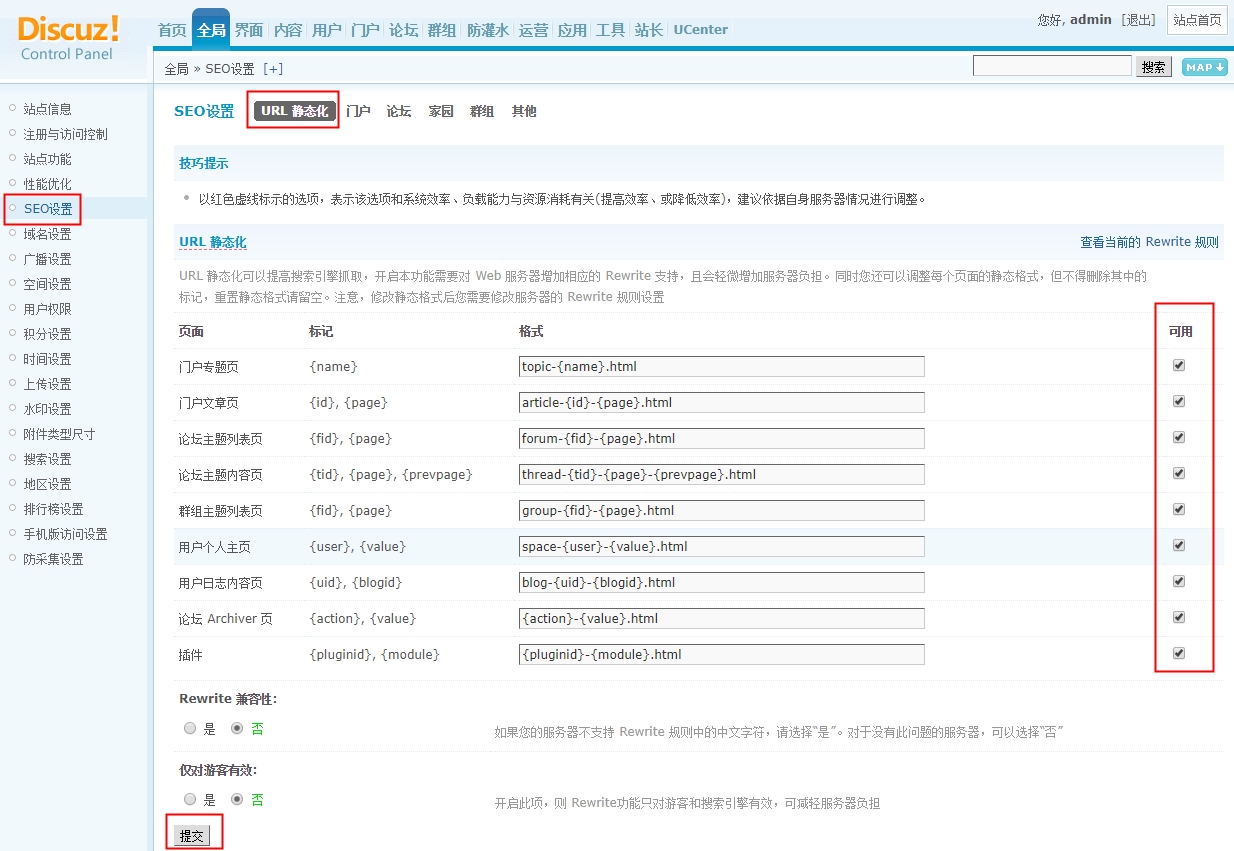The width and height of the screenshot is (1234, 851).
Task: Click the 搜索 search button
Action: pyautogui.click(x=1153, y=67)
